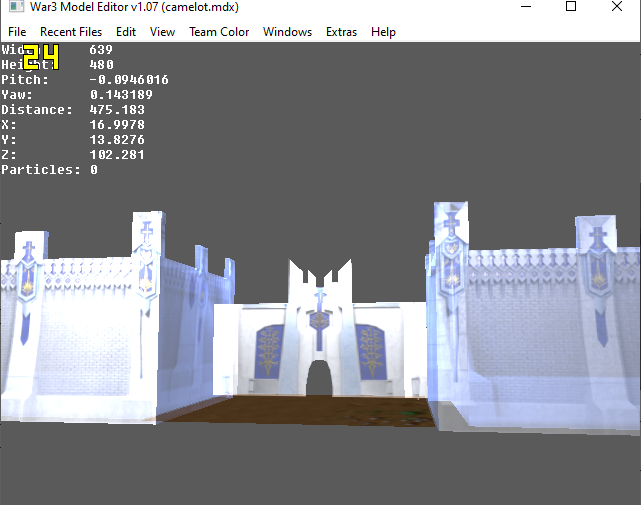641x505 pixels.
Task: Close the War3 Model Editor window
Action: coord(616,6)
